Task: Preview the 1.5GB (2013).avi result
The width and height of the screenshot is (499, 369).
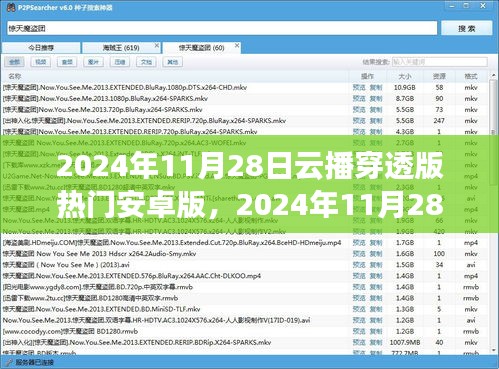Action: click(359, 265)
